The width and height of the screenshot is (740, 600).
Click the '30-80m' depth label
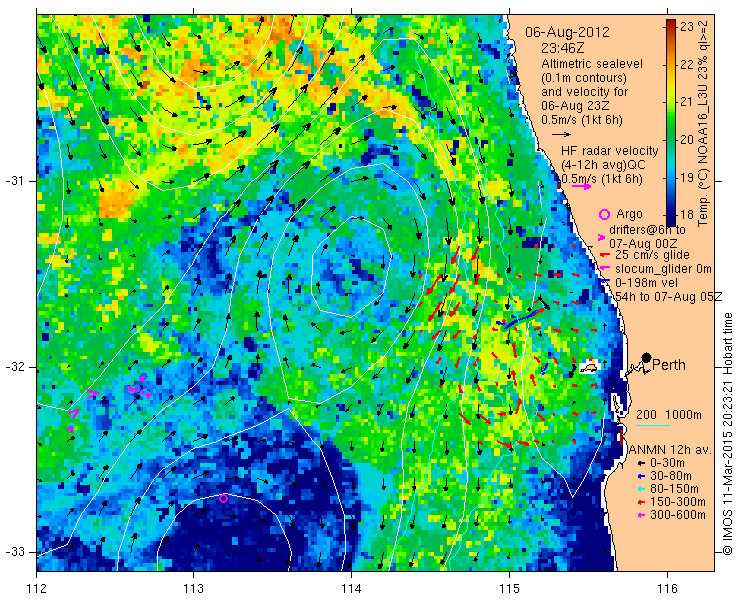(x=671, y=476)
